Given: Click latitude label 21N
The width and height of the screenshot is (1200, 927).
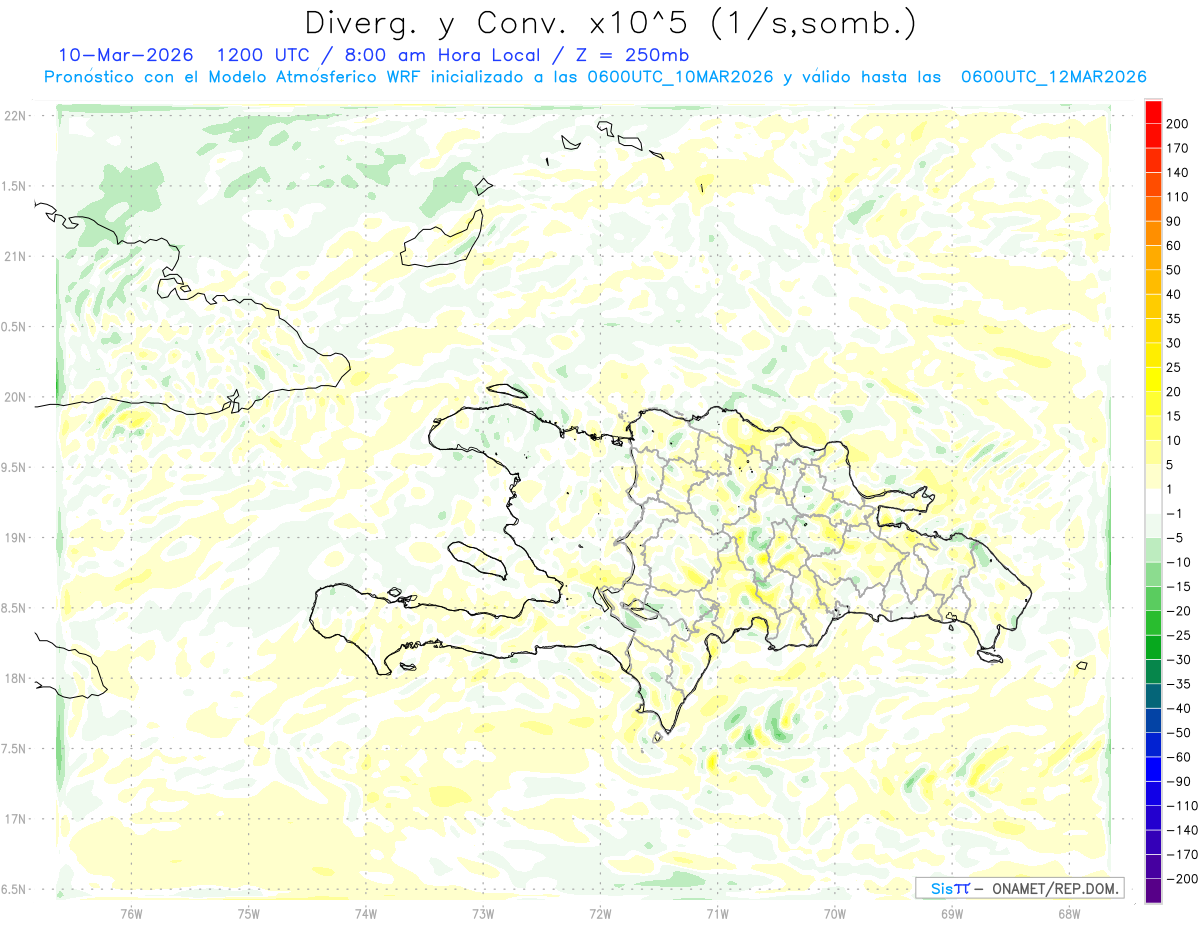Looking at the screenshot, I should point(15,256).
